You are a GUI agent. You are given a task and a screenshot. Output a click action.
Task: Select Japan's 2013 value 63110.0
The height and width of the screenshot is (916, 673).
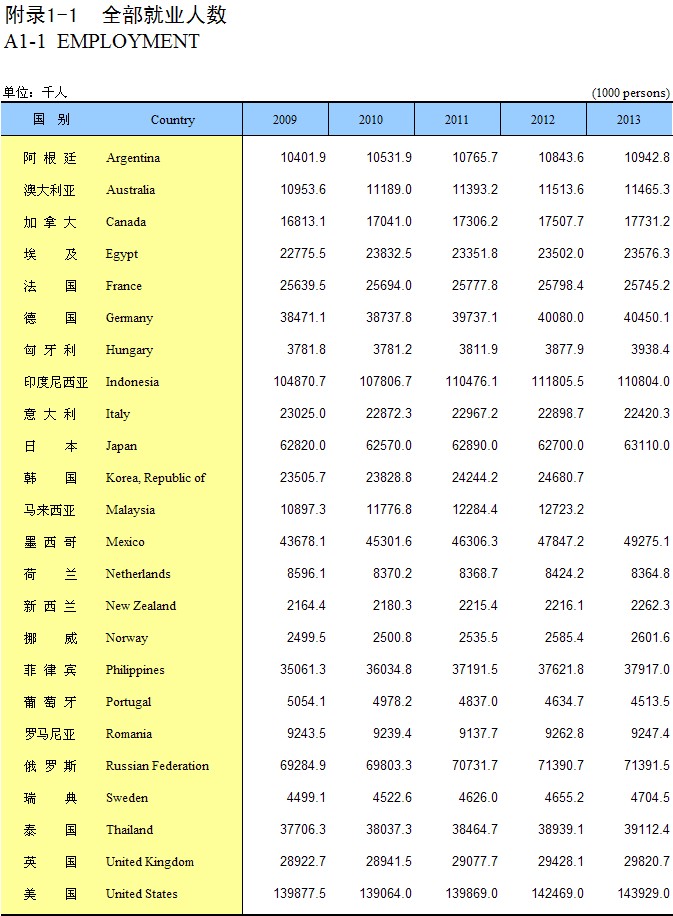click(646, 446)
